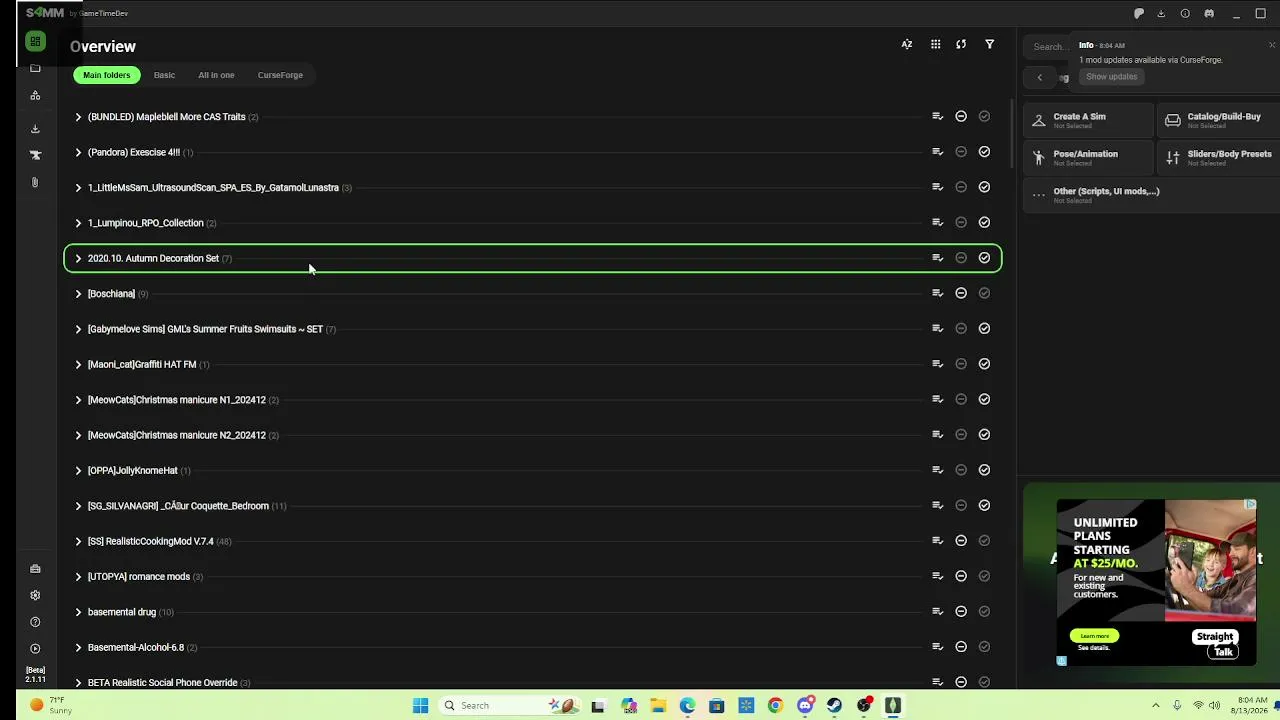Click the check circle on the Boschiana row

(x=984, y=293)
